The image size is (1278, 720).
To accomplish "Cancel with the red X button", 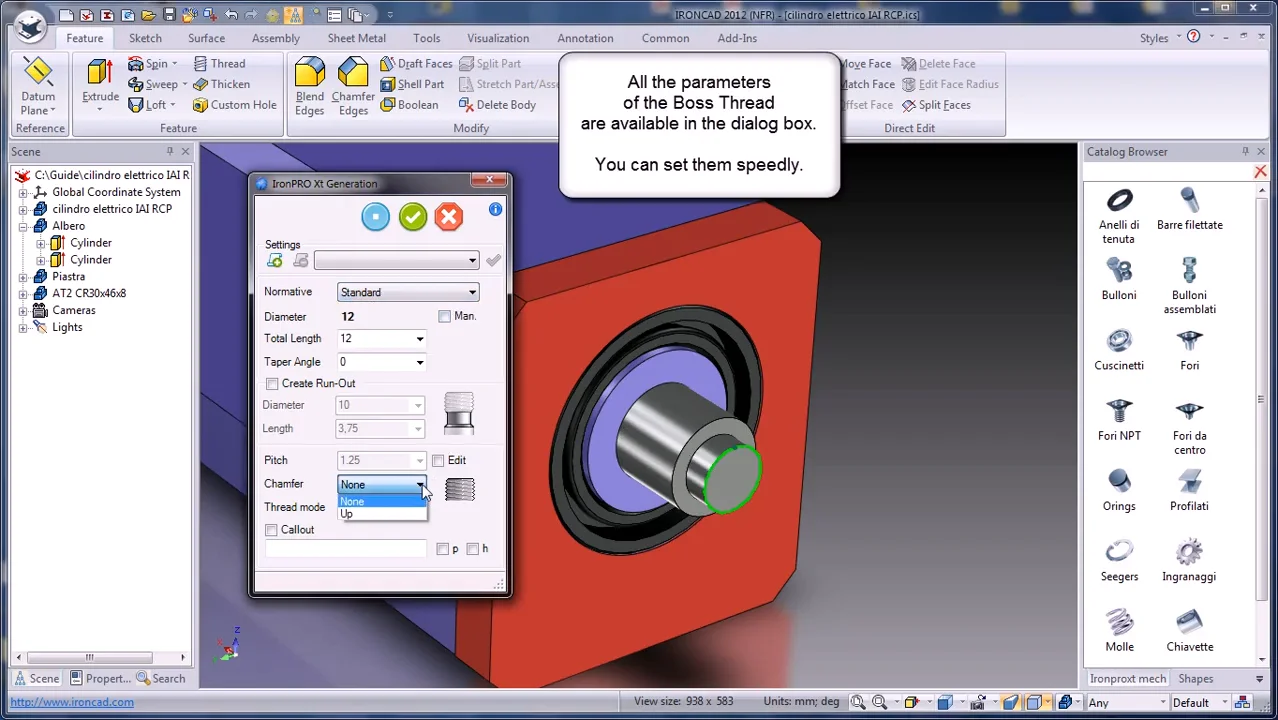I will click(449, 217).
